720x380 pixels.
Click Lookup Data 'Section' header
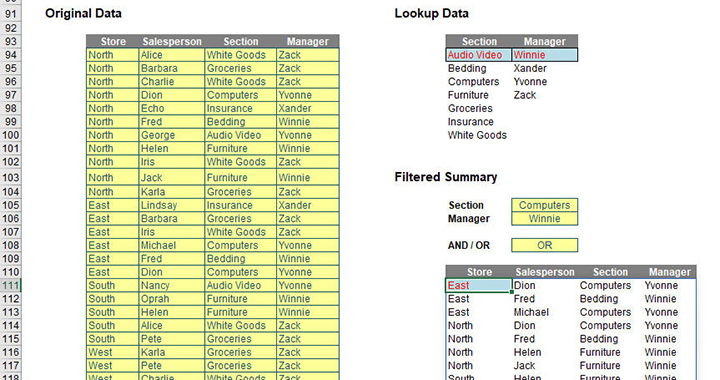(478, 41)
